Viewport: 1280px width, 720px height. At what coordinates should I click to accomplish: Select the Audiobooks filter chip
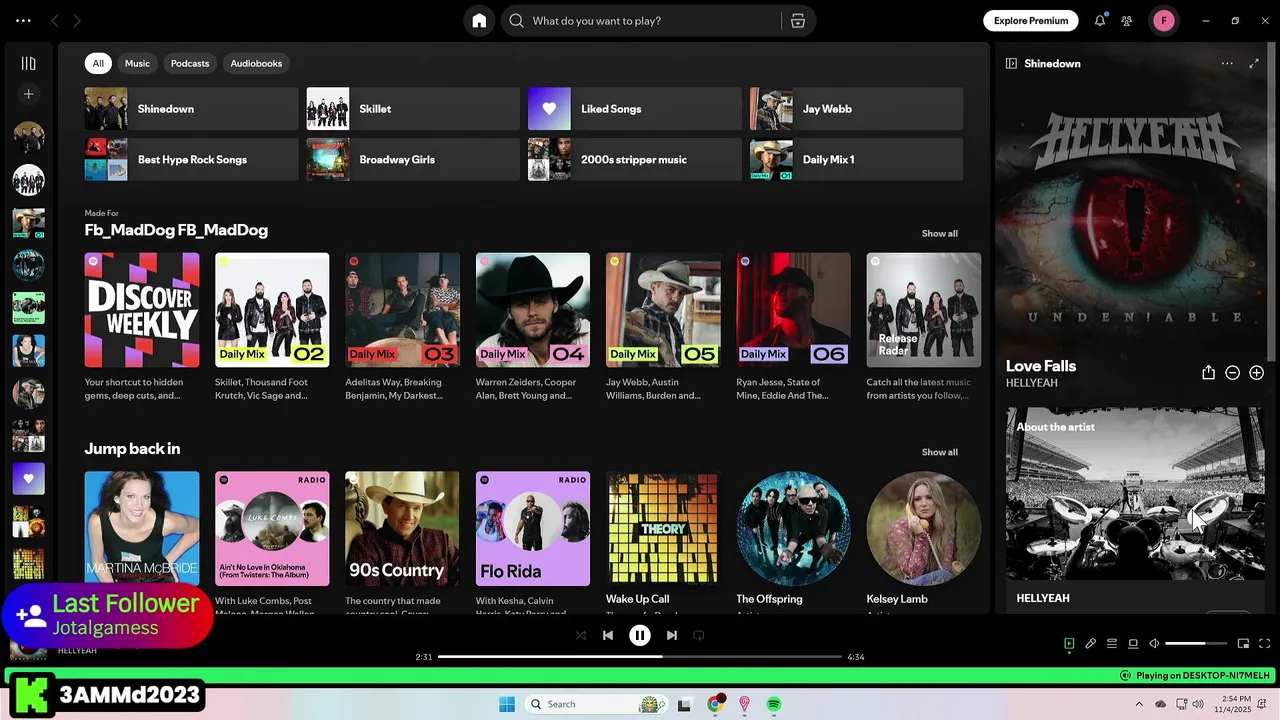click(x=256, y=63)
